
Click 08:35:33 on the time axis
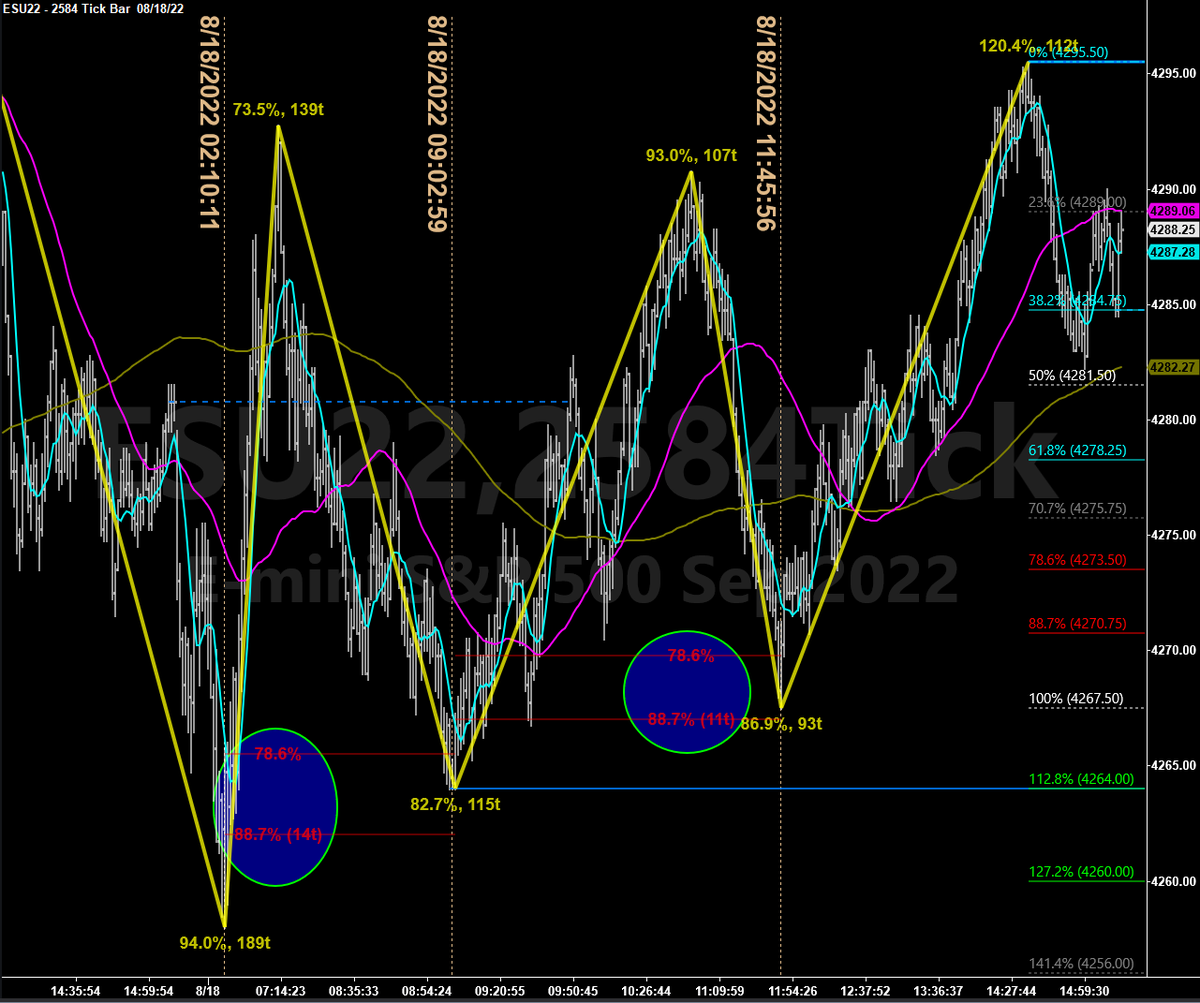354,991
